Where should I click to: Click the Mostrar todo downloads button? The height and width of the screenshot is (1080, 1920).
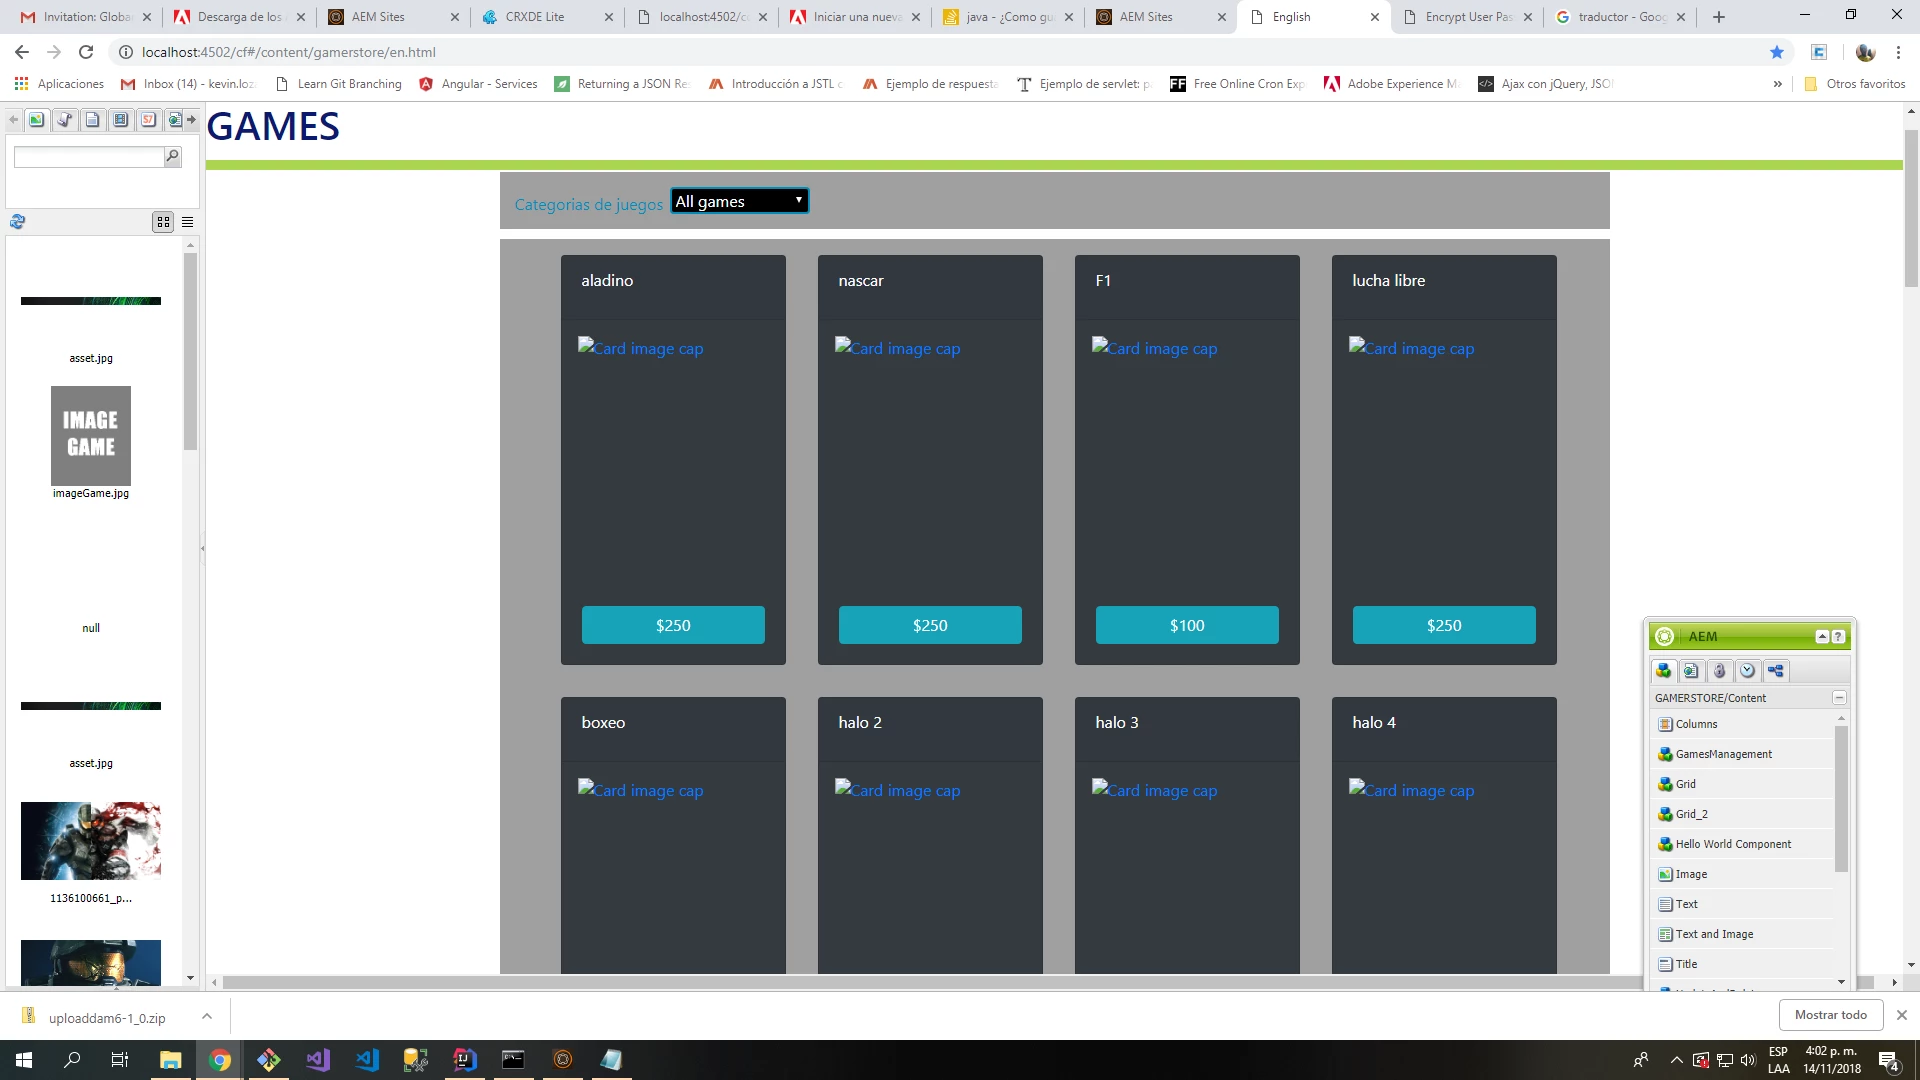point(1830,1014)
